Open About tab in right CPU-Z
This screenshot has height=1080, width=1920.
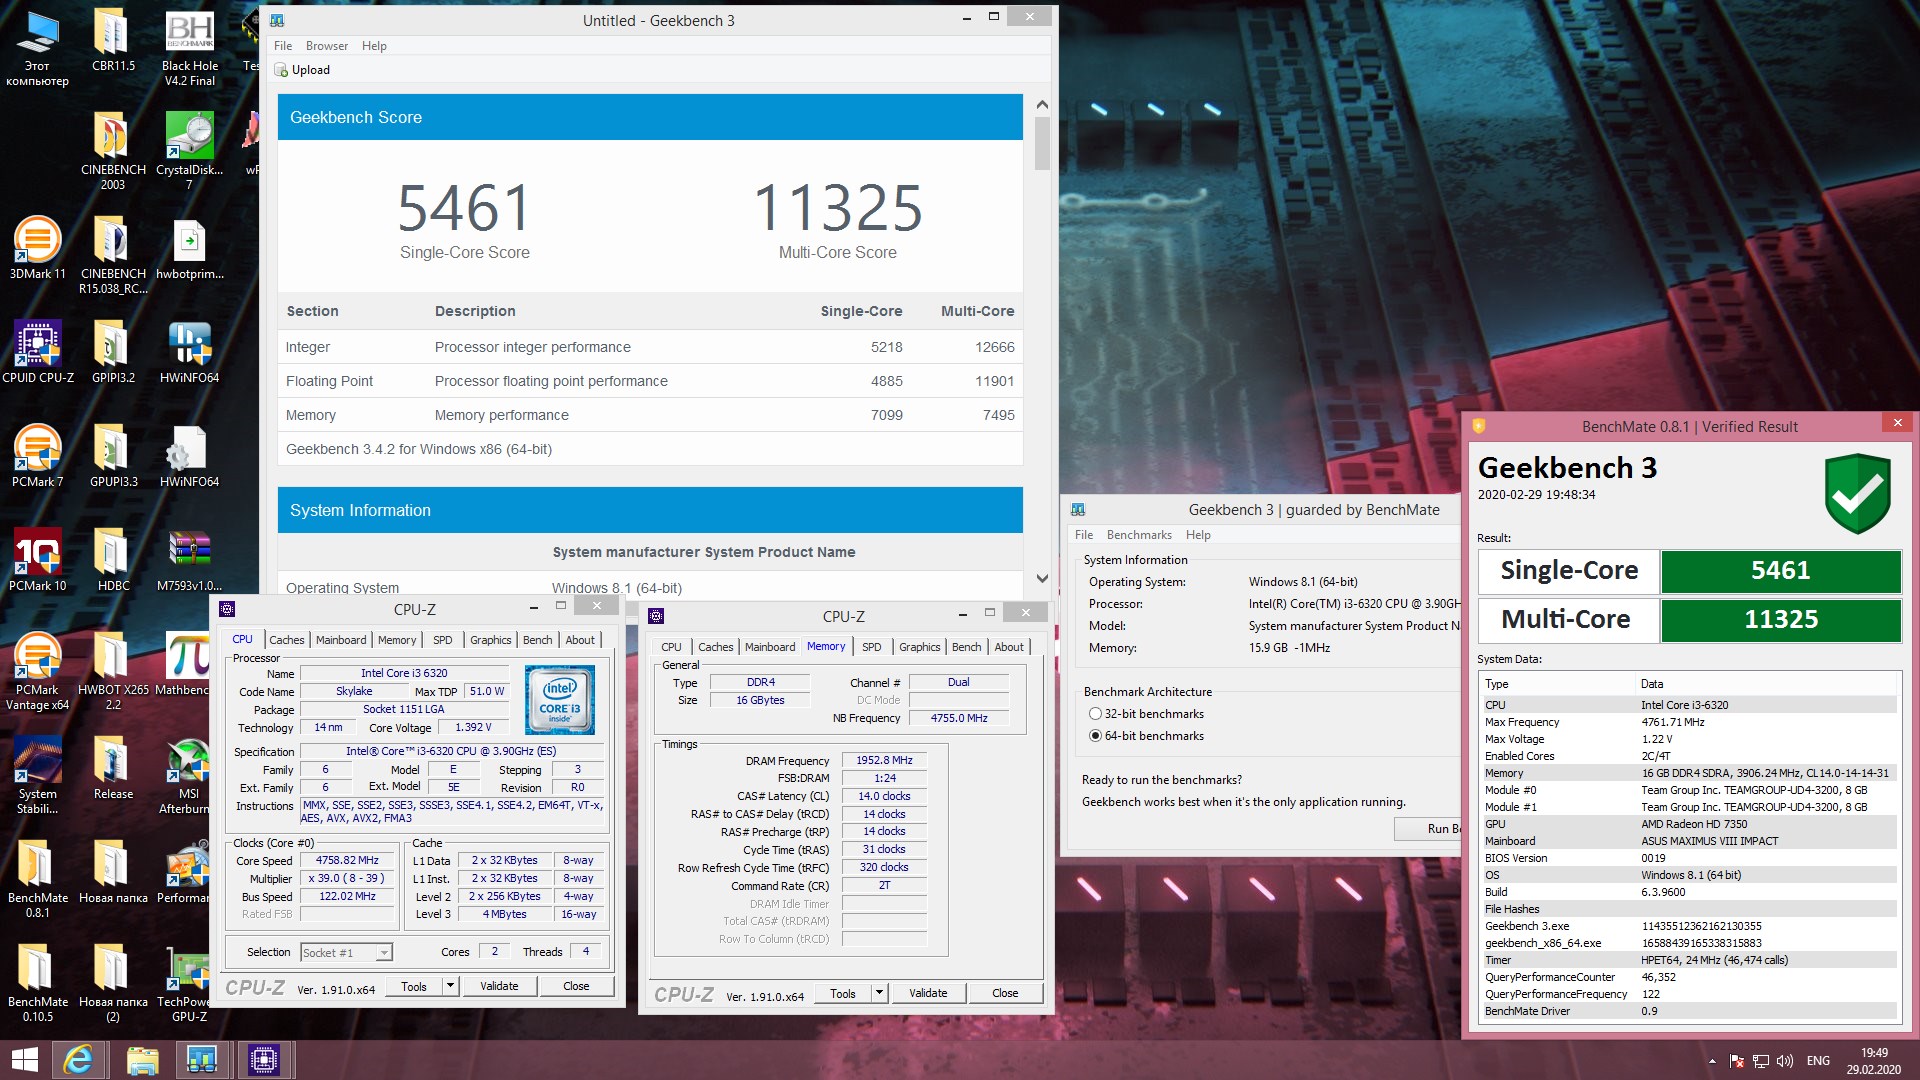tap(1009, 647)
